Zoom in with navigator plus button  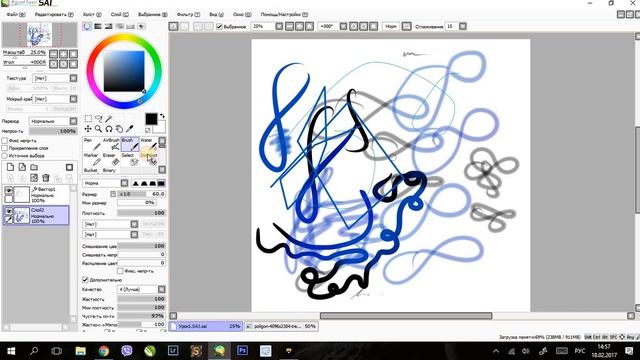63,53
